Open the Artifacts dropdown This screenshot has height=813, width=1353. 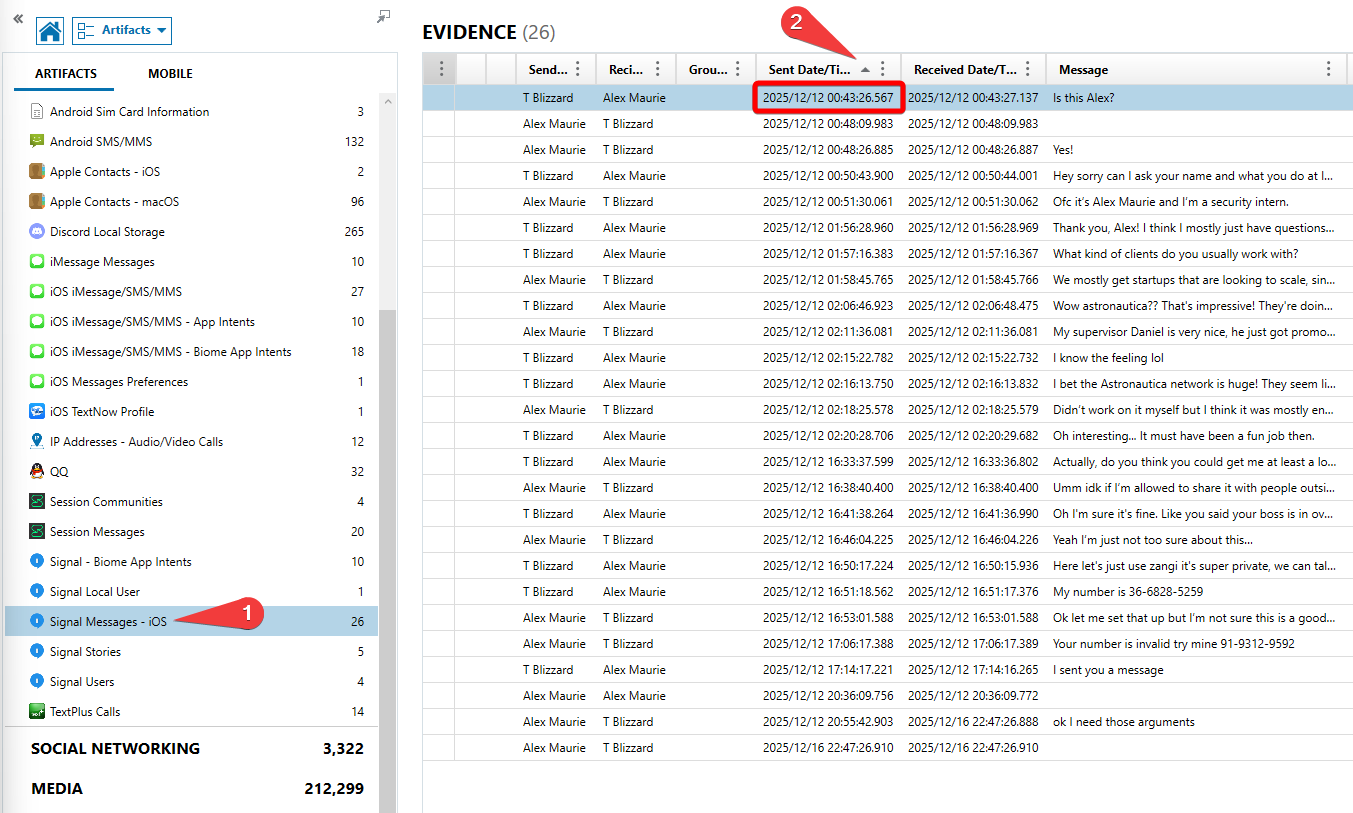coord(122,31)
